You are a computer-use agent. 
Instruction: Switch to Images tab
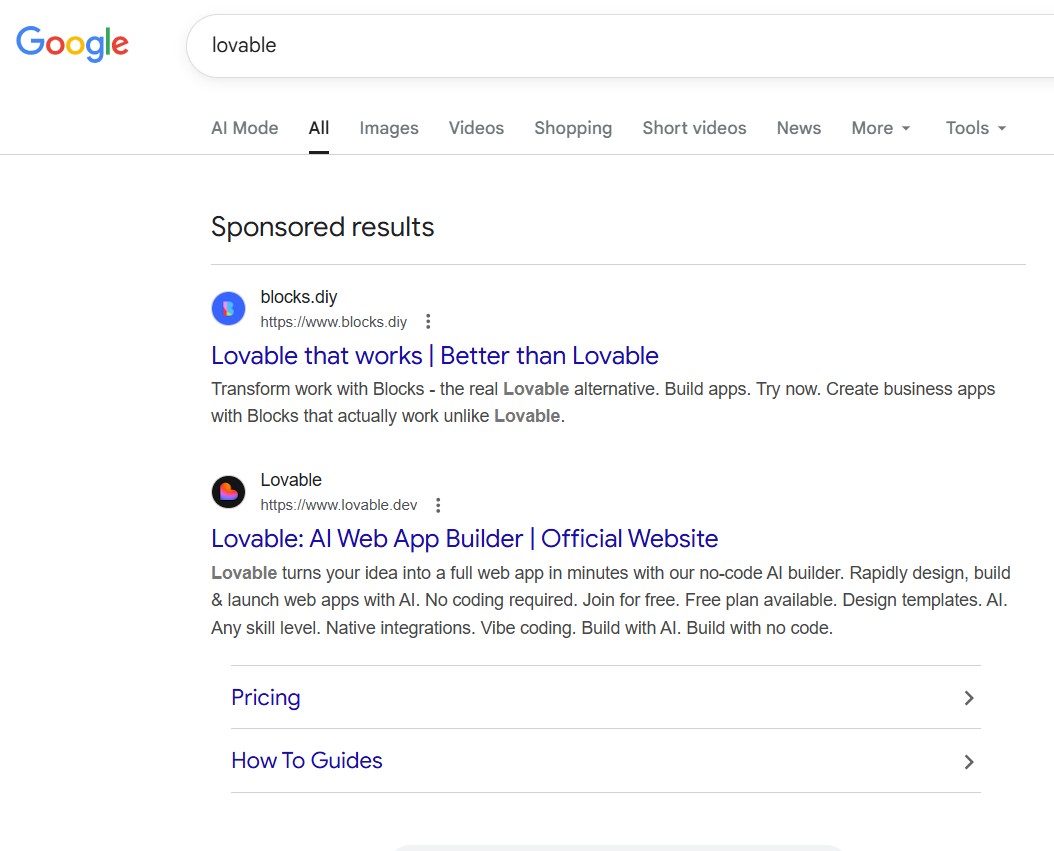389,128
